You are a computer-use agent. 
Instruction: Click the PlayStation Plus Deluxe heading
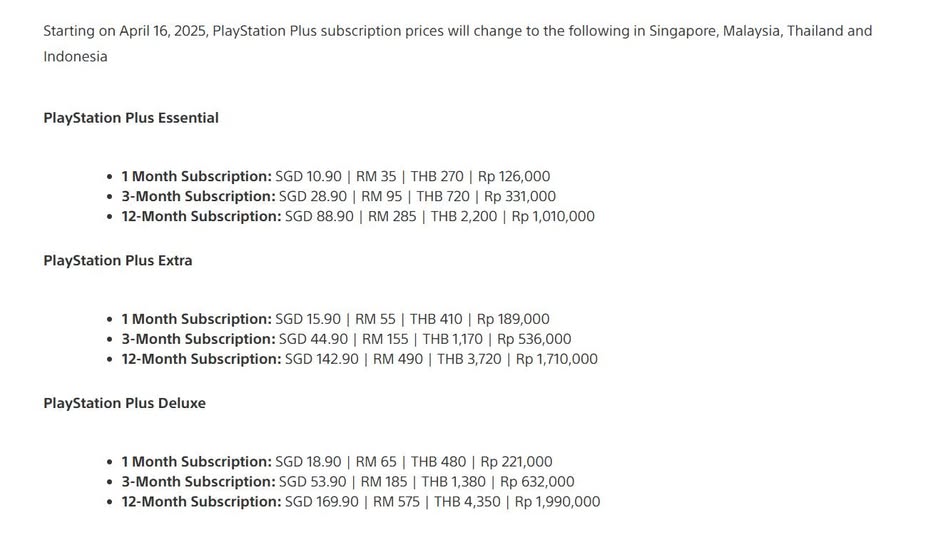(x=125, y=403)
